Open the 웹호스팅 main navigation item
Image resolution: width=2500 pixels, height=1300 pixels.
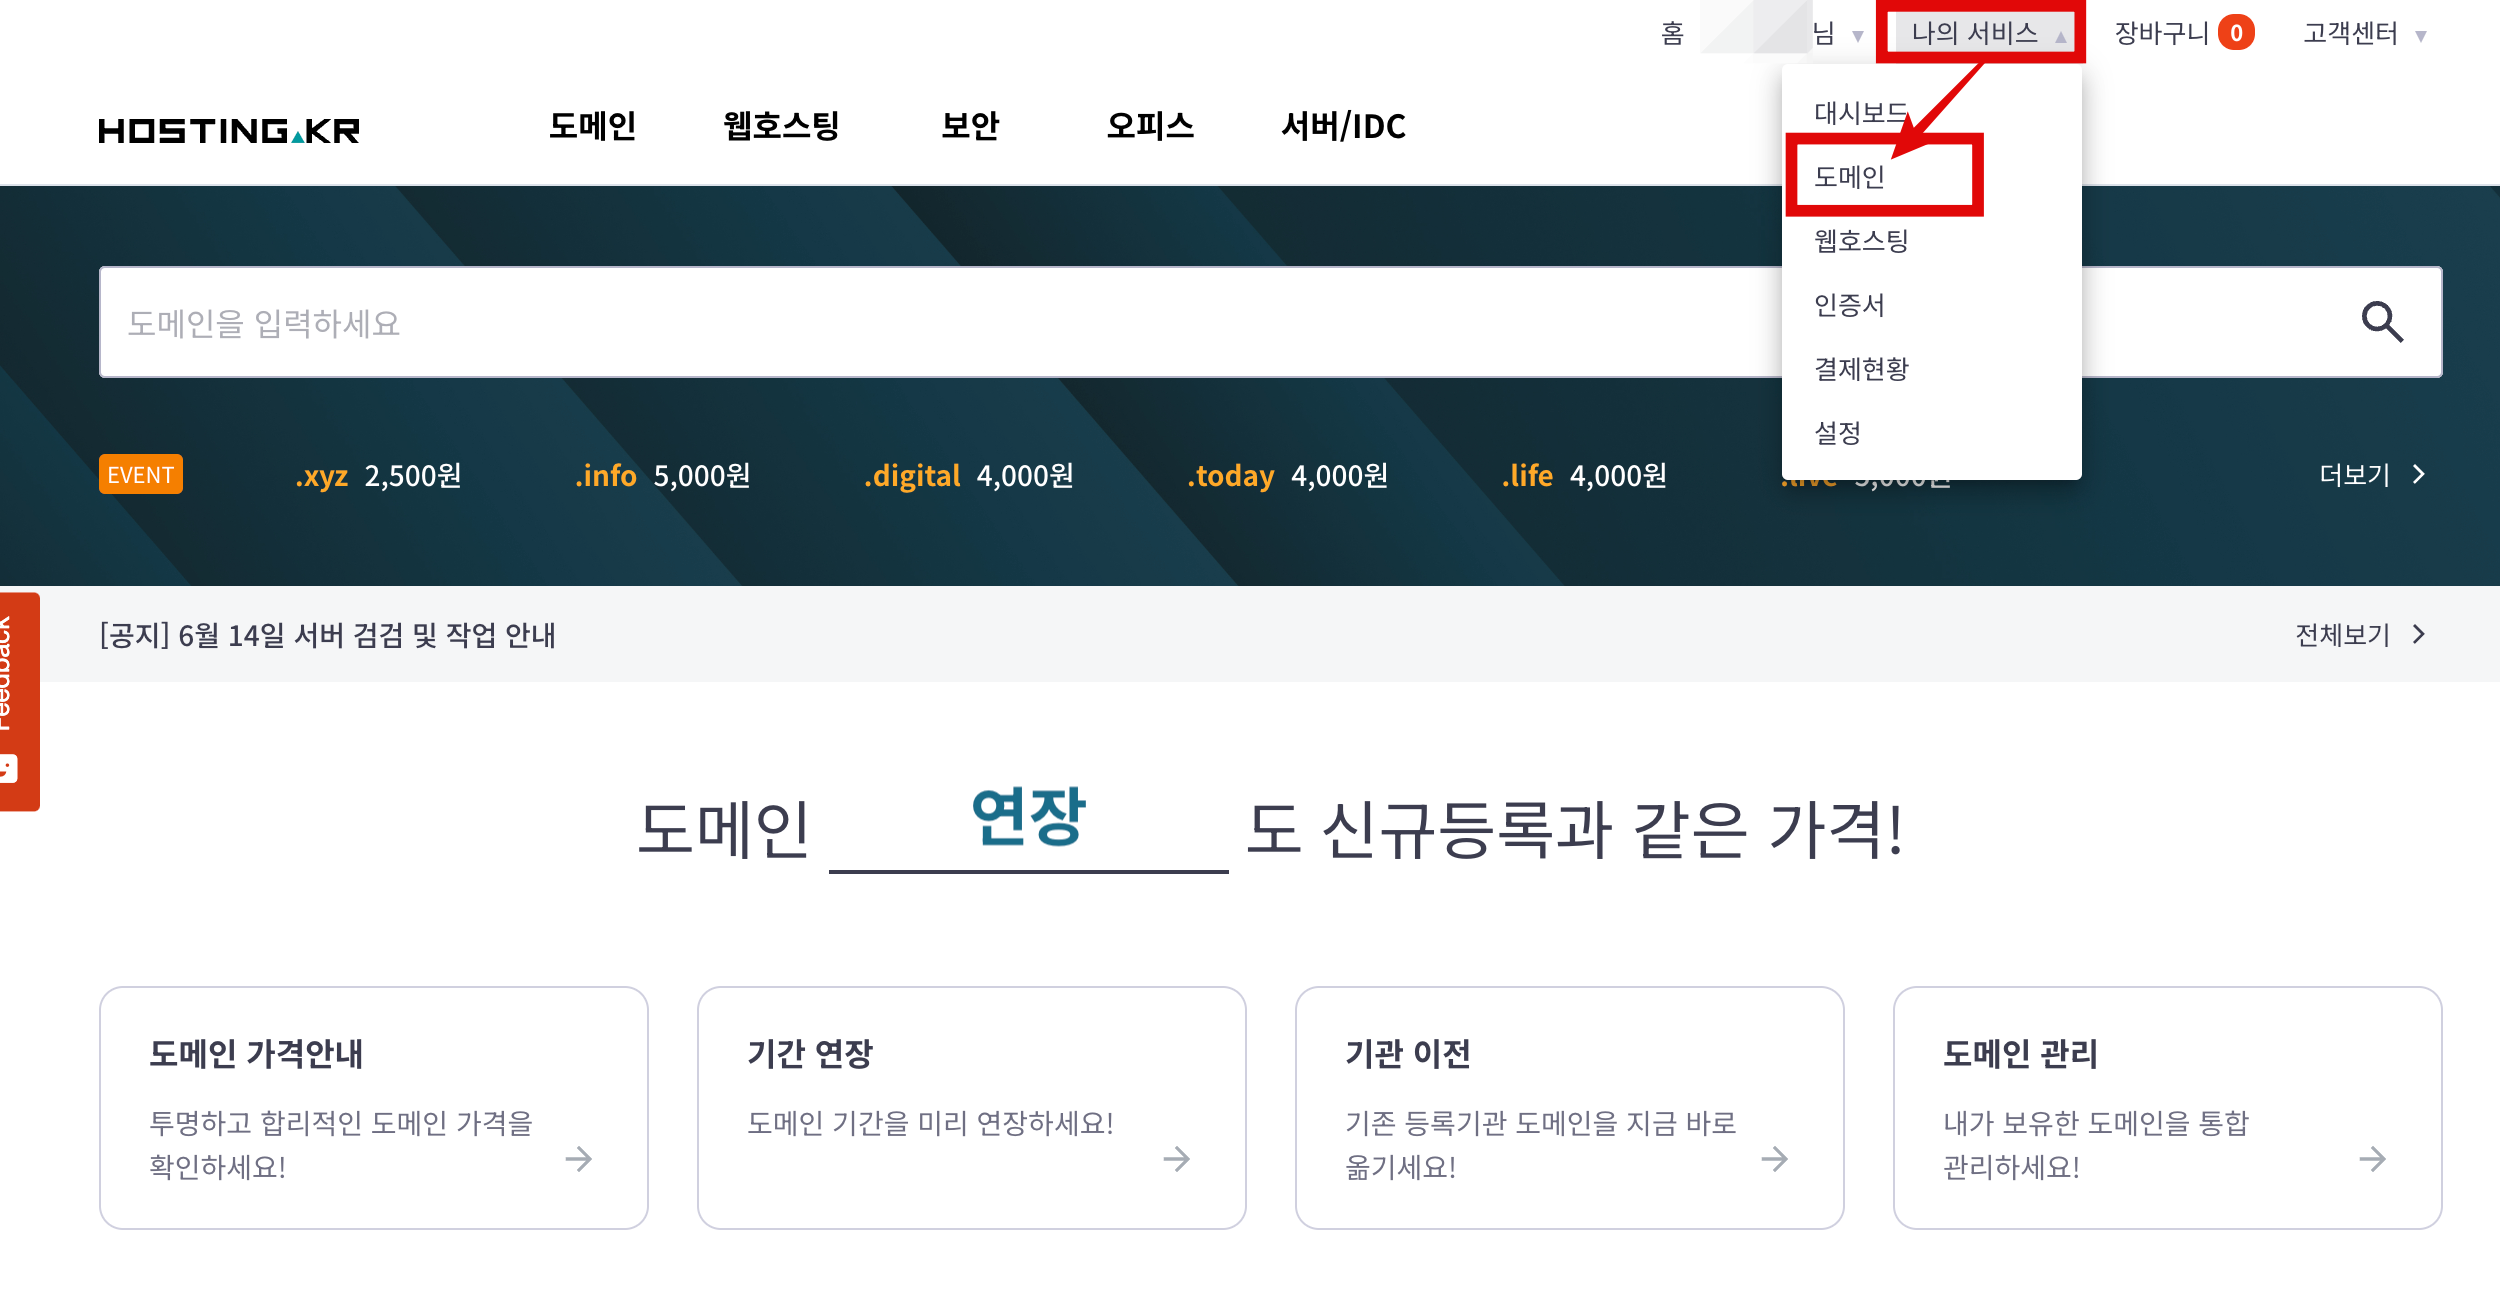click(x=781, y=126)
